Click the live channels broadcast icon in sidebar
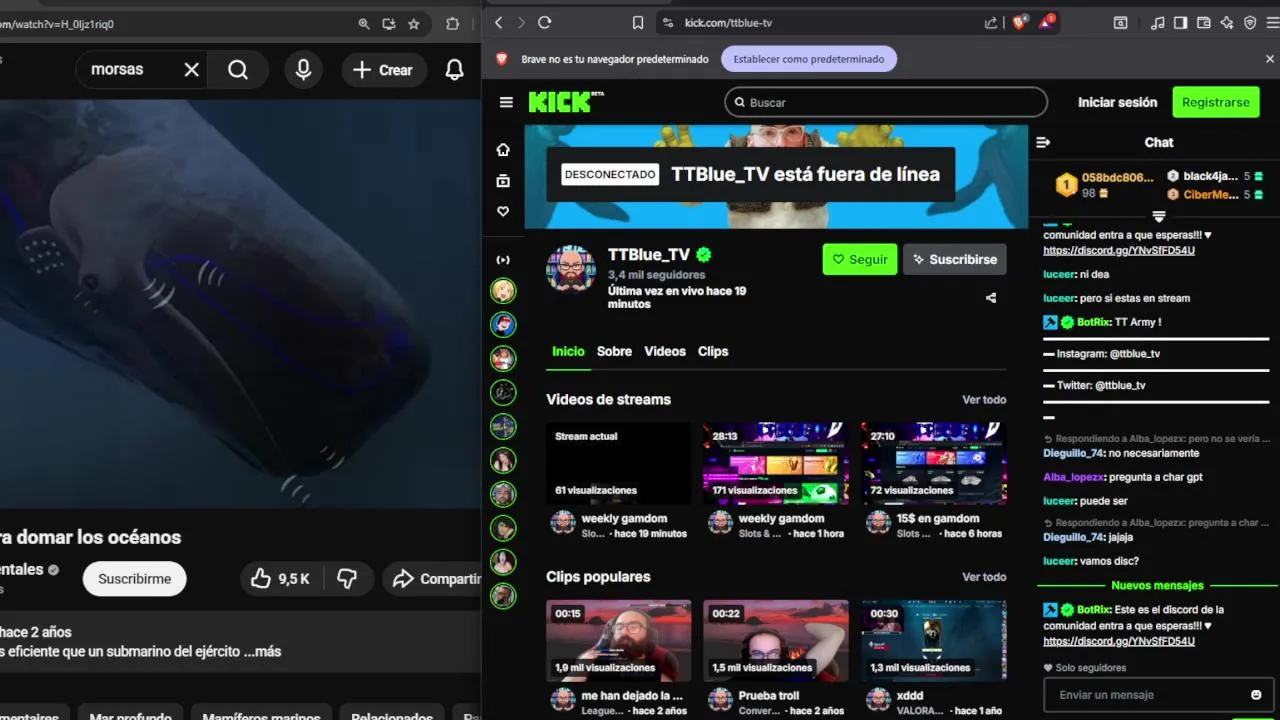Viewport: 1280px width, 720px height. pyautogui.click(x=503, y=260)
